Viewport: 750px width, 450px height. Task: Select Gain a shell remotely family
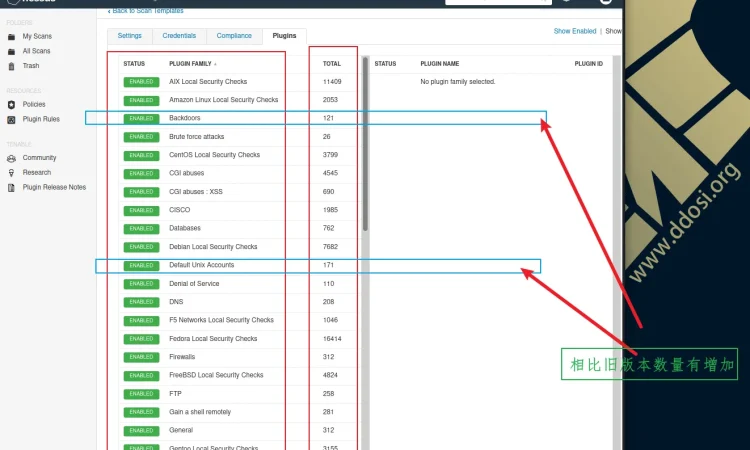coord(200,412)
